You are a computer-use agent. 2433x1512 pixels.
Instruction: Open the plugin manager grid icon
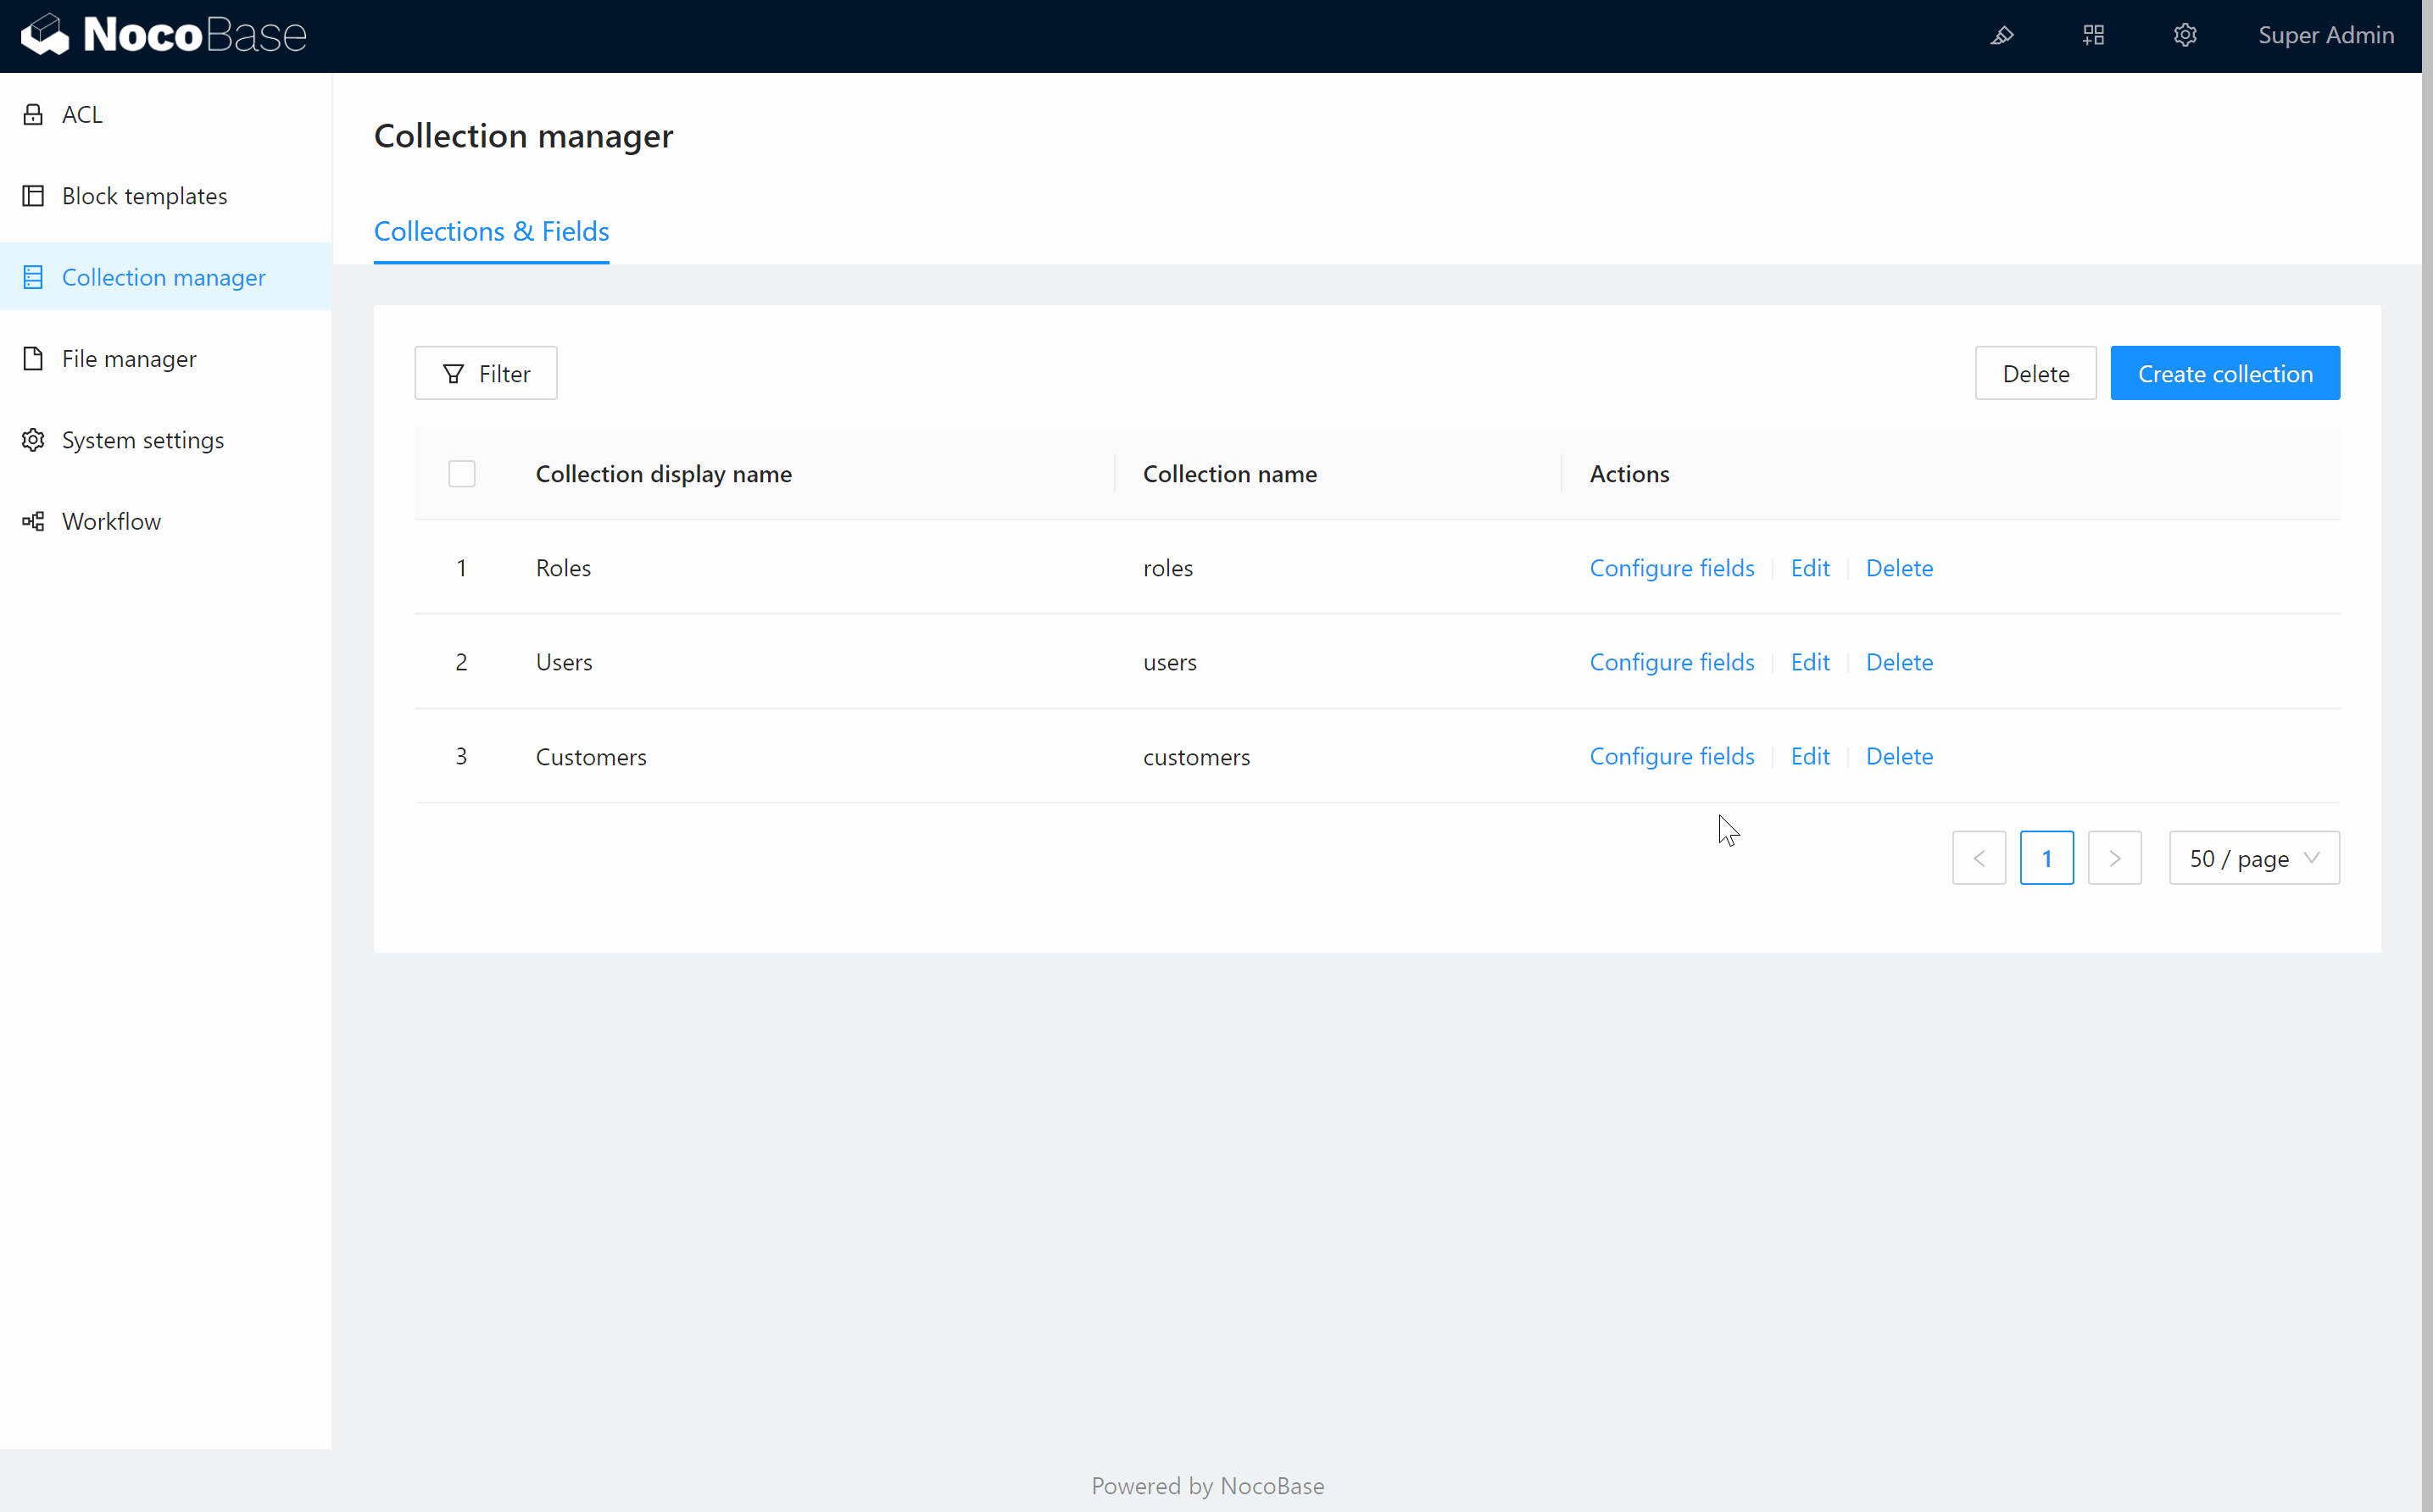pos(2094,35)
